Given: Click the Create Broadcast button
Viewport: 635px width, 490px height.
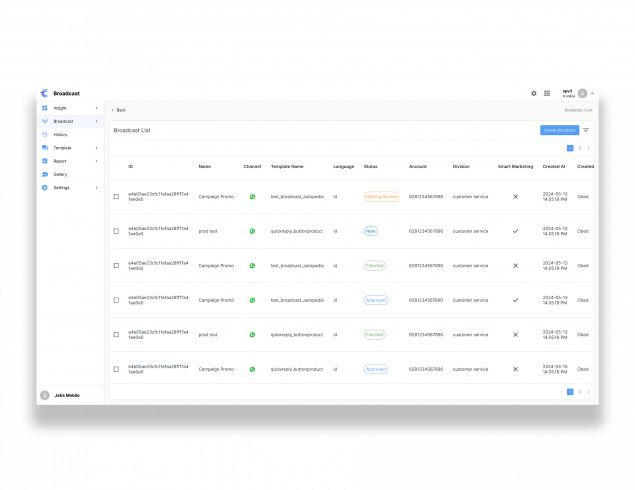Looking at the screenshot, I should 559,130.
